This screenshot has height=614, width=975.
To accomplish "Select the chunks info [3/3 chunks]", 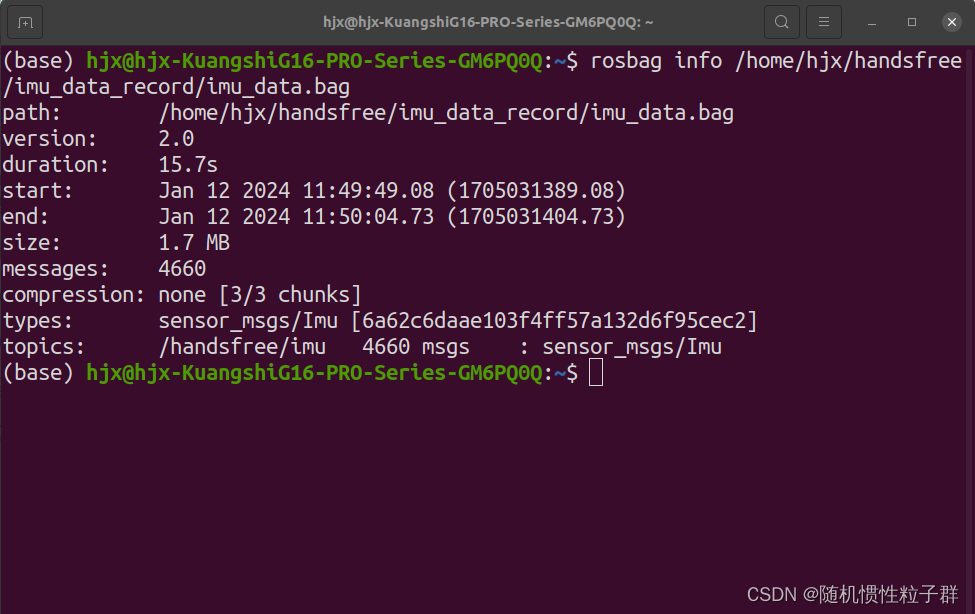I will click(289, 294).
